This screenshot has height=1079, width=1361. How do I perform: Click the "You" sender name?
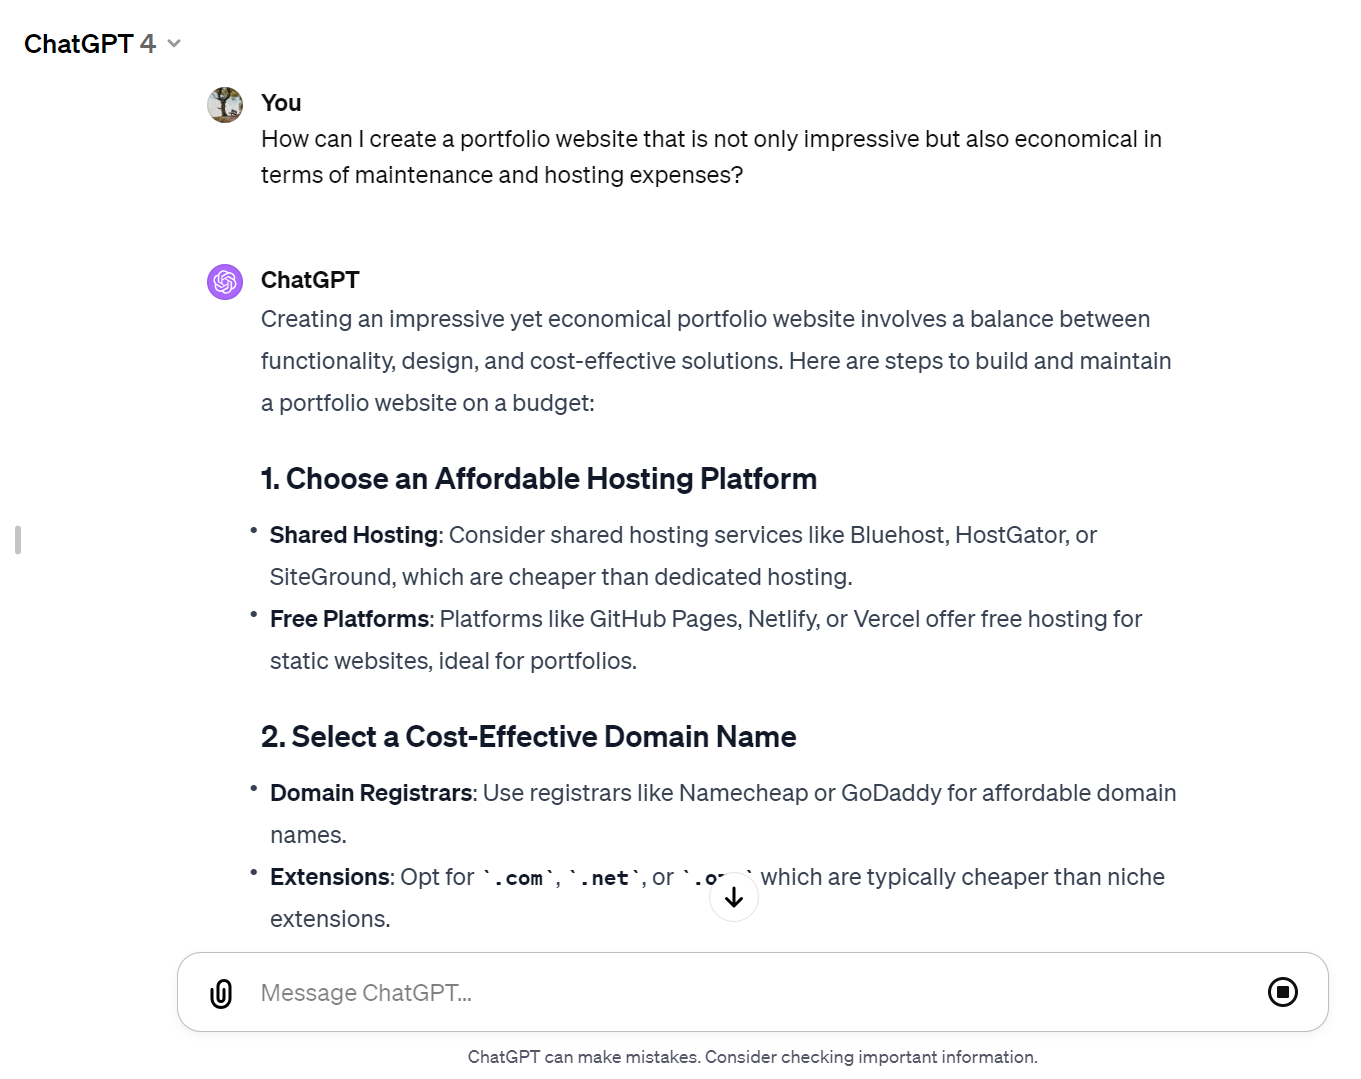point(281,103)
